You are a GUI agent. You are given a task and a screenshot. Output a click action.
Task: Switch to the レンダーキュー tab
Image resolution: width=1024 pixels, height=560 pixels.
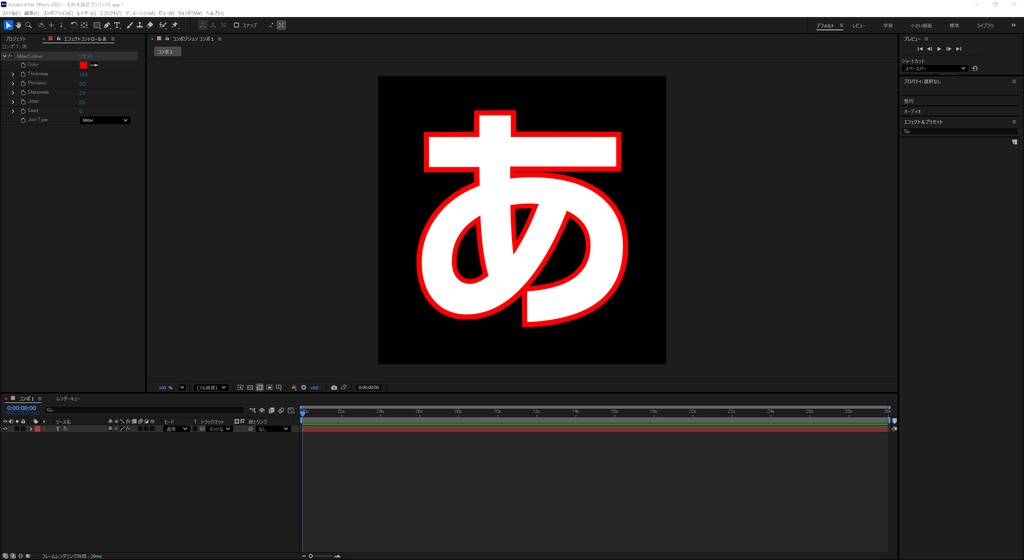point(68,399)
